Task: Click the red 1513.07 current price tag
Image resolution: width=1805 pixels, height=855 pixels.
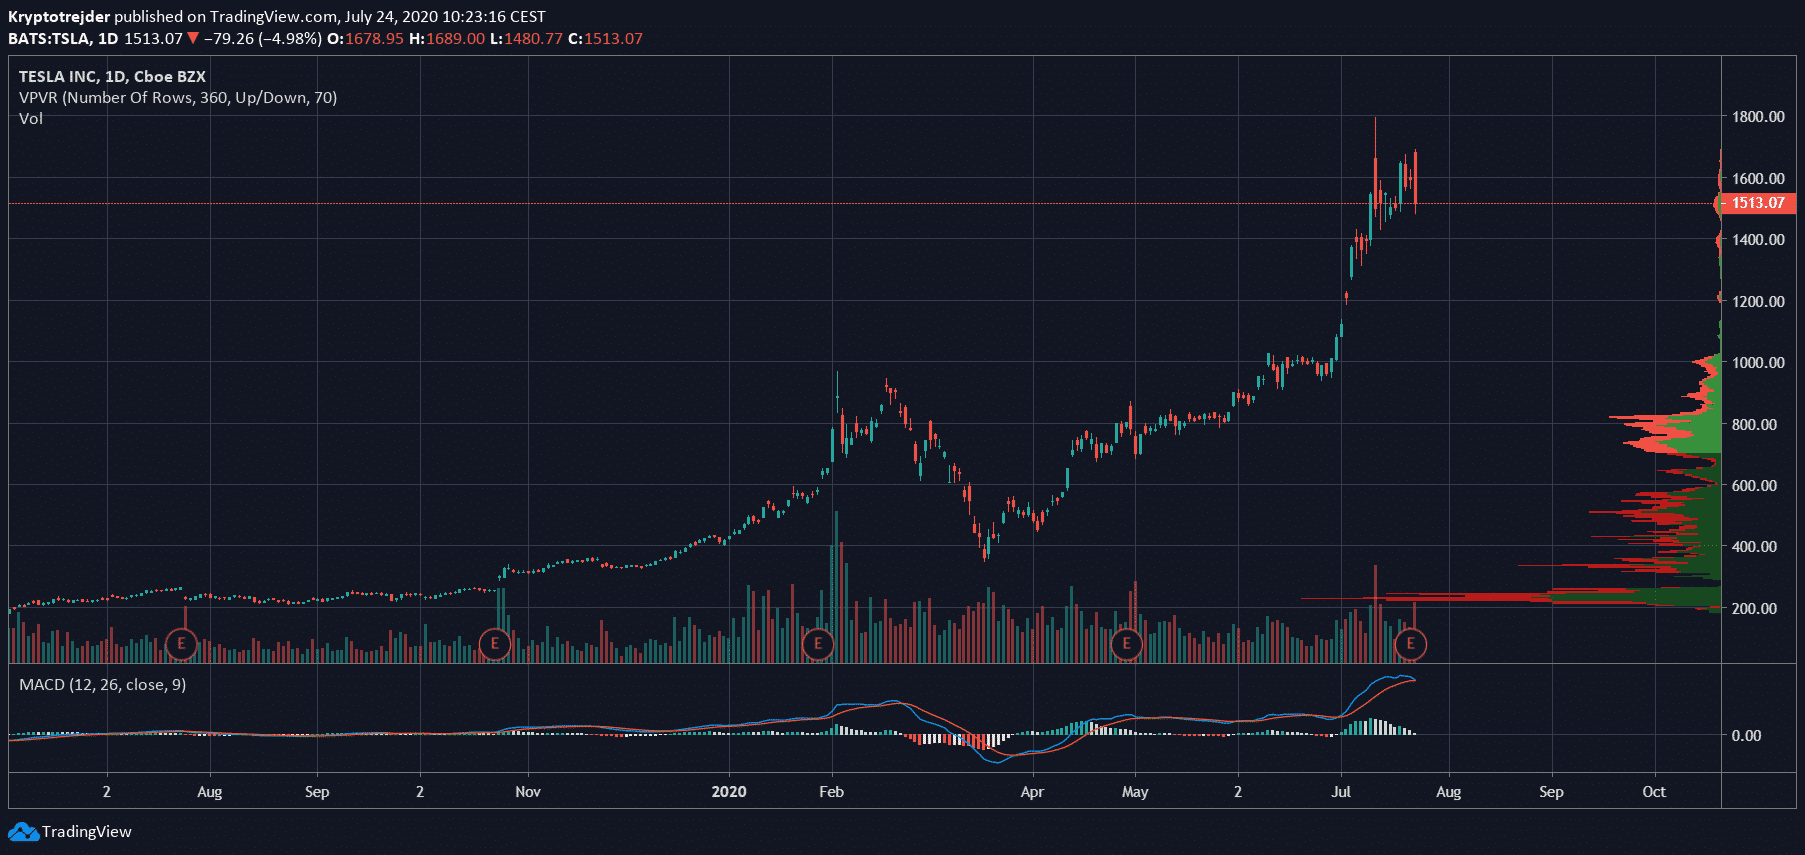Action: point(1757,203)
